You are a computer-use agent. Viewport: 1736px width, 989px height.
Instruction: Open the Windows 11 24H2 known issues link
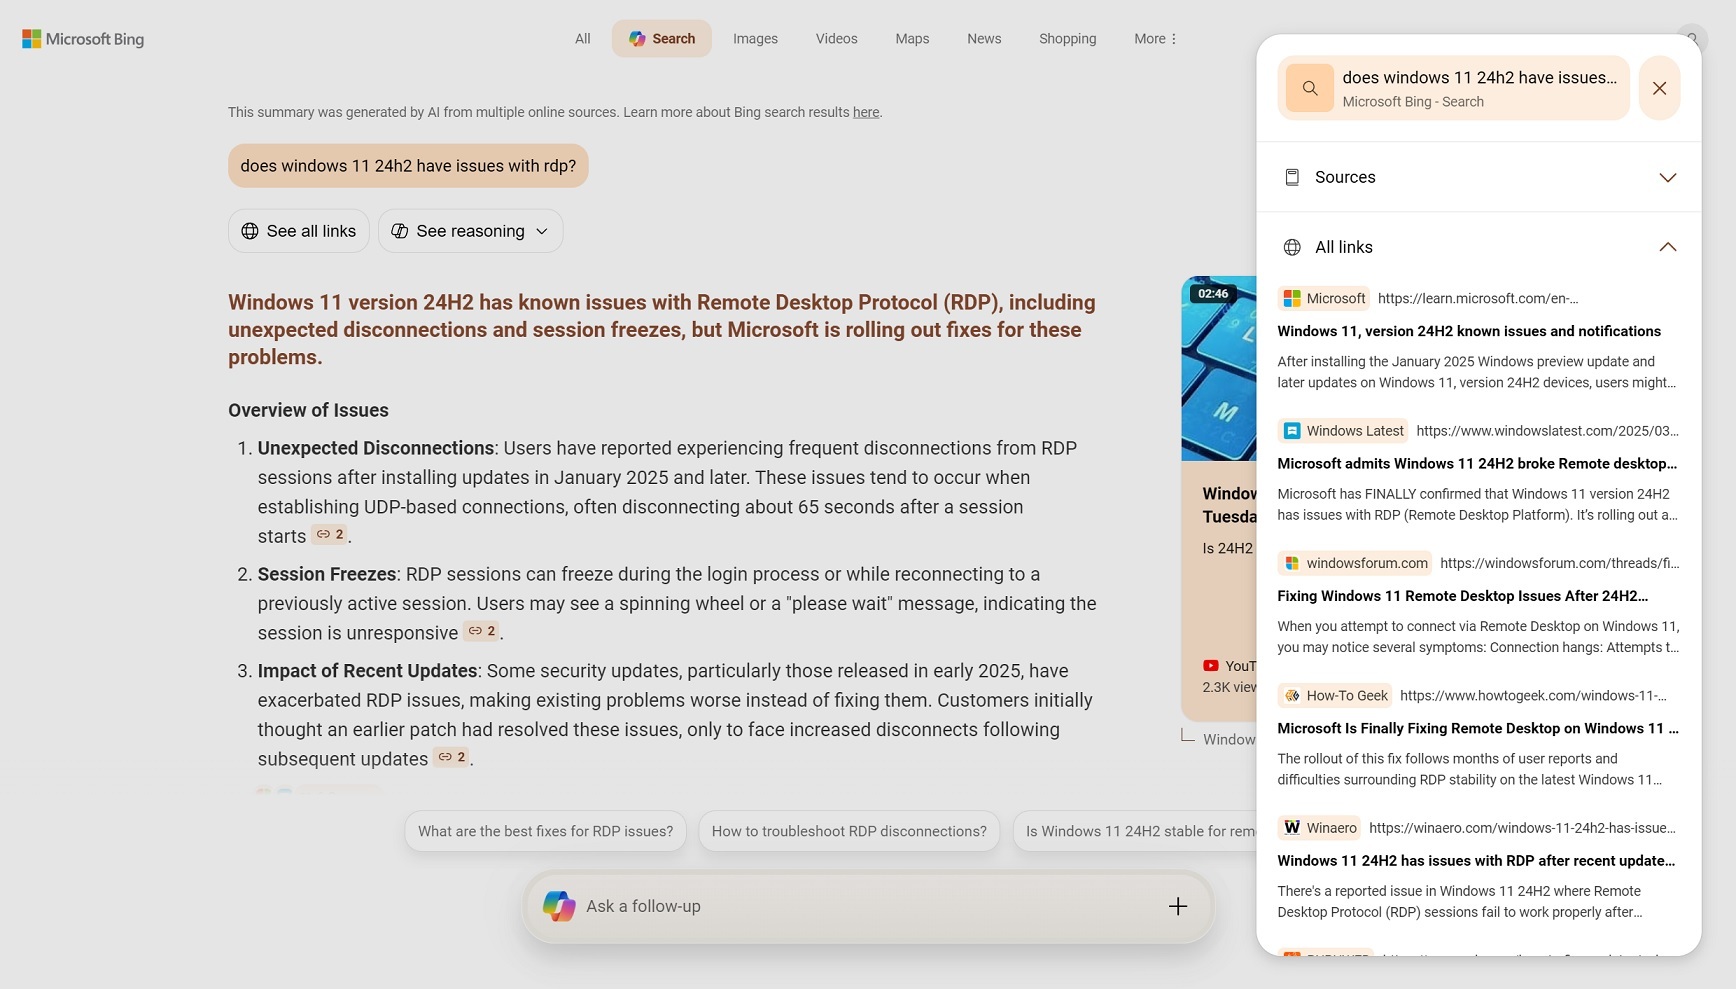click(x=1469, y=331)
